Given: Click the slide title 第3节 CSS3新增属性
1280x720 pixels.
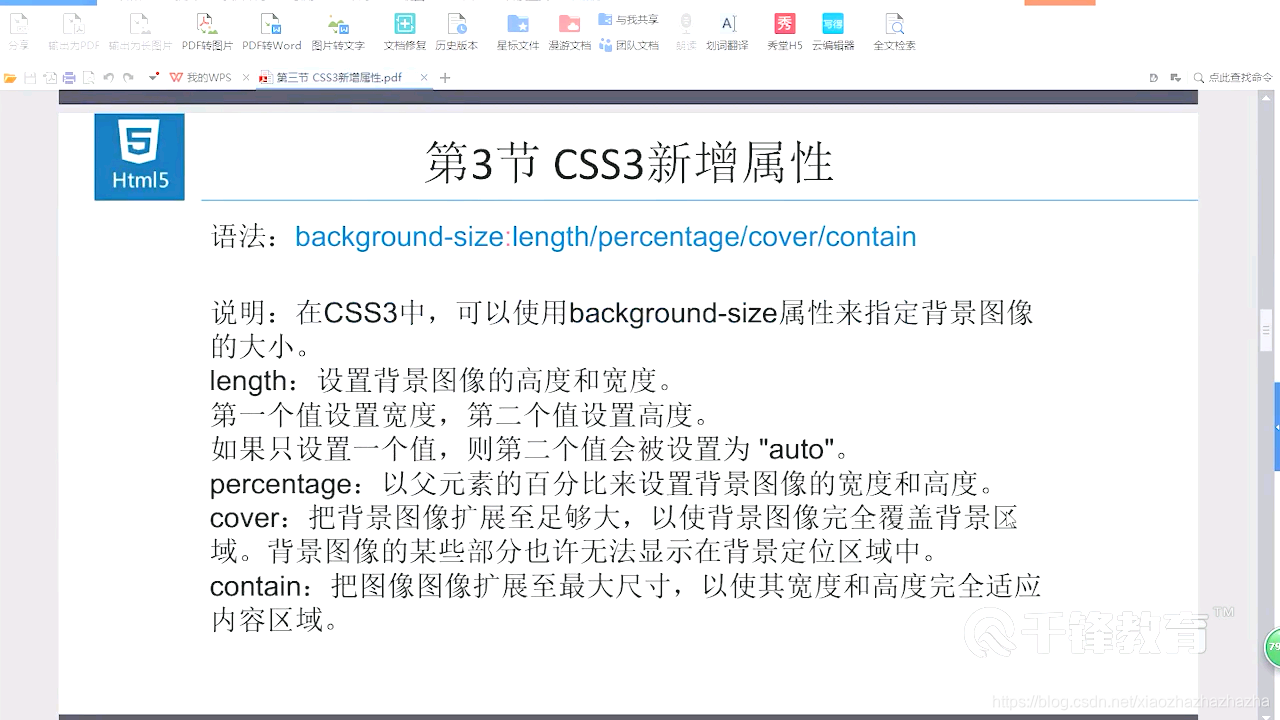Looking at the screenshot, I should click(x=629, y=163).
